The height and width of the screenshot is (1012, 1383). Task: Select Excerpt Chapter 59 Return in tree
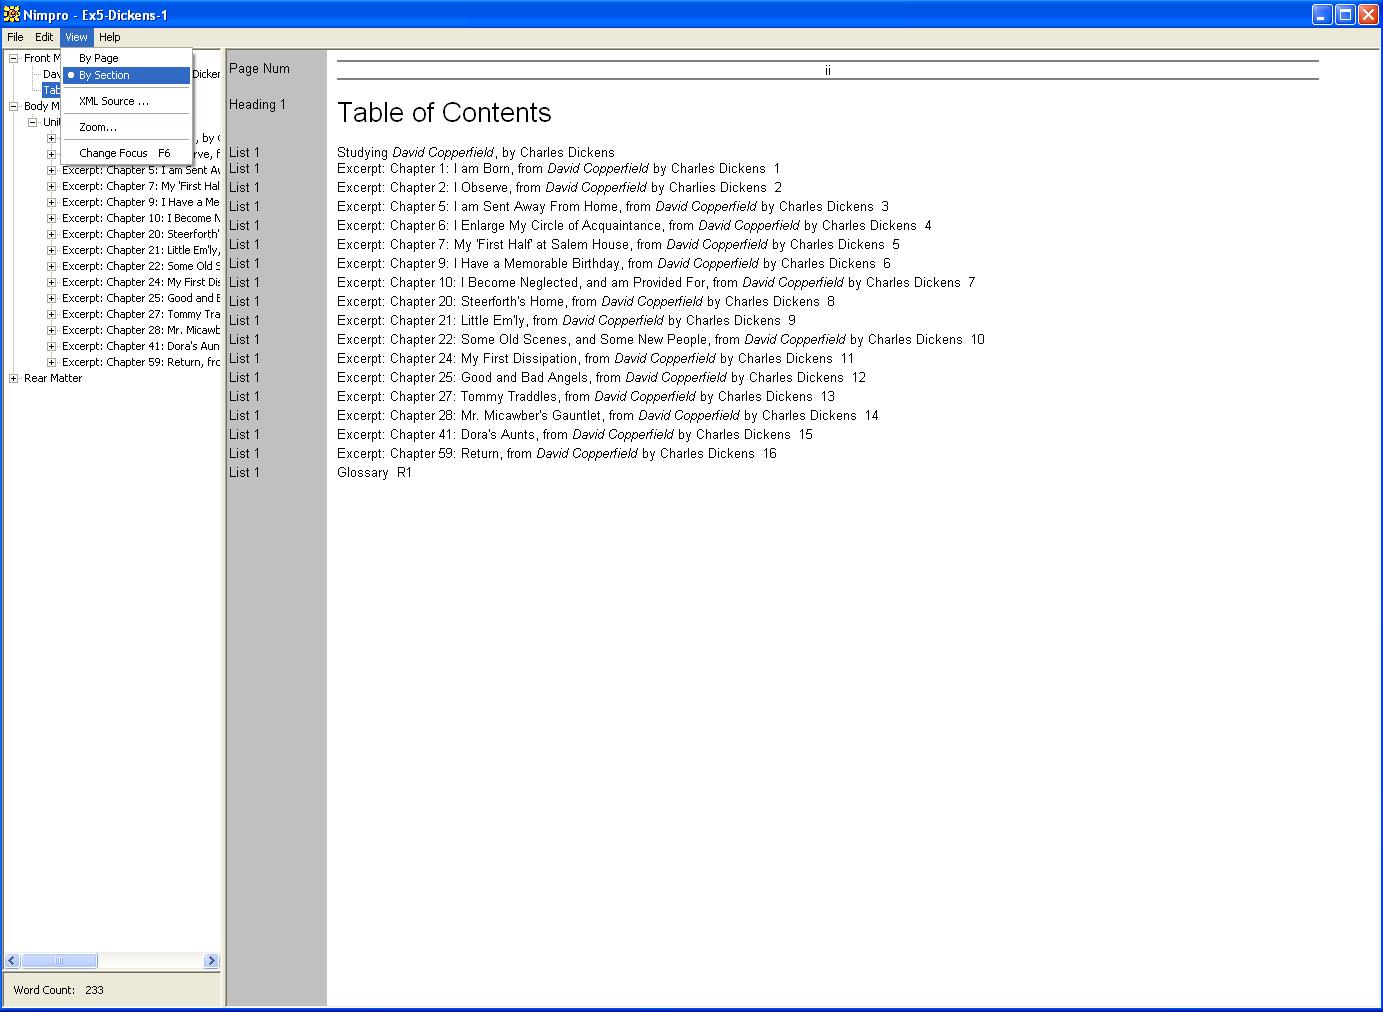(141, 362)
